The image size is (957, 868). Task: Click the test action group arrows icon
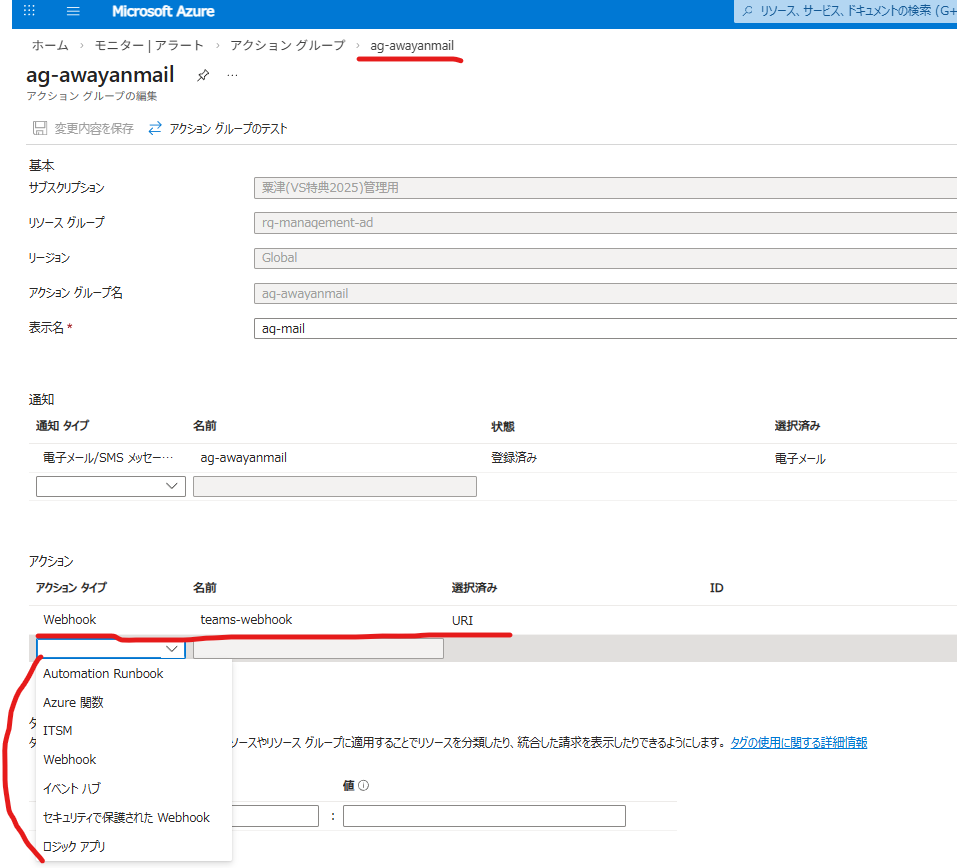click(155, 128)
